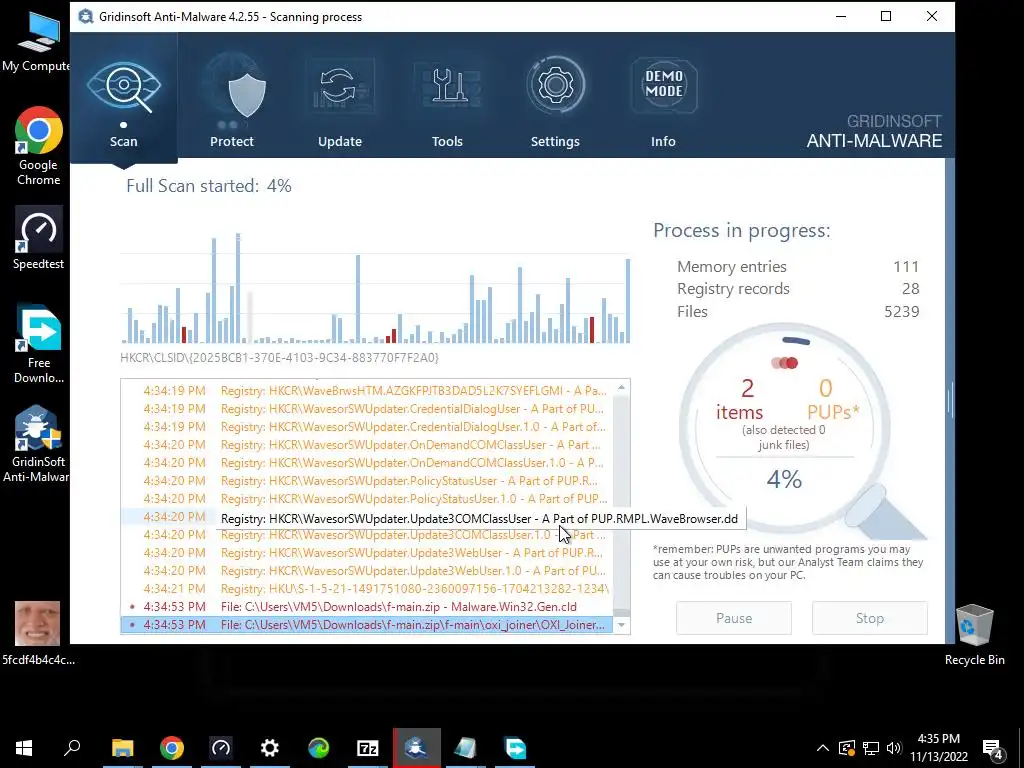
Task: Select the PolicyStatusUser.1.0 log row
Action: tap(366, 498)
